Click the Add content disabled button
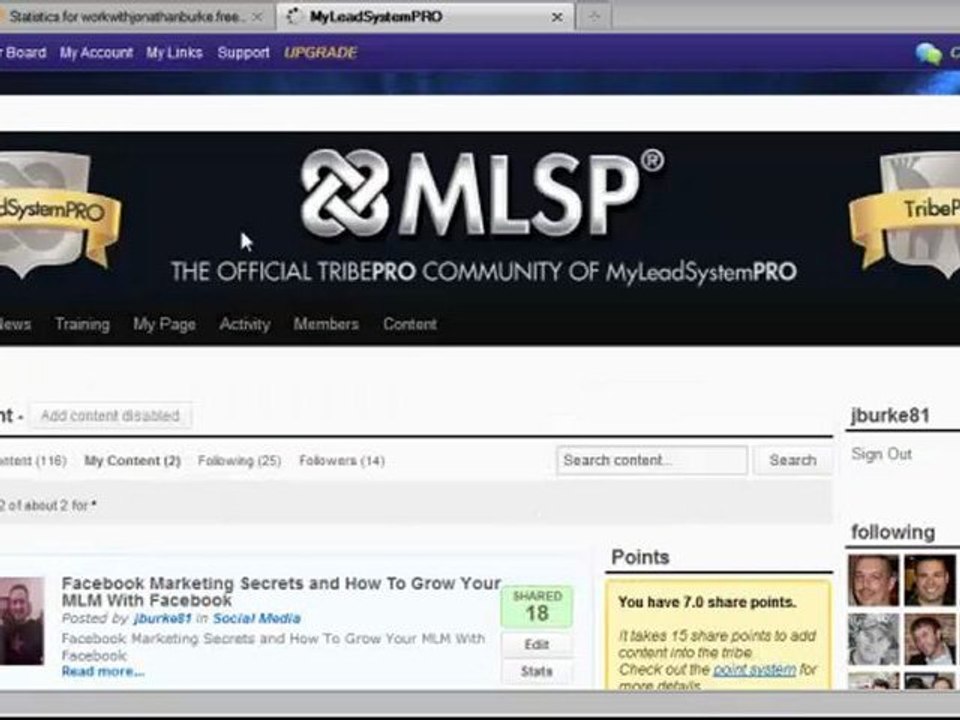The width and height of the screenshot is (960, 720). point(110,416)
